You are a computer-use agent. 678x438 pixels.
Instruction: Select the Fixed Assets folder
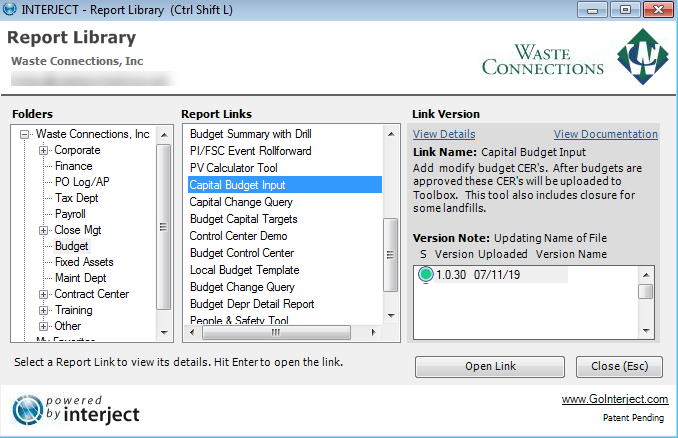point(84,262)
